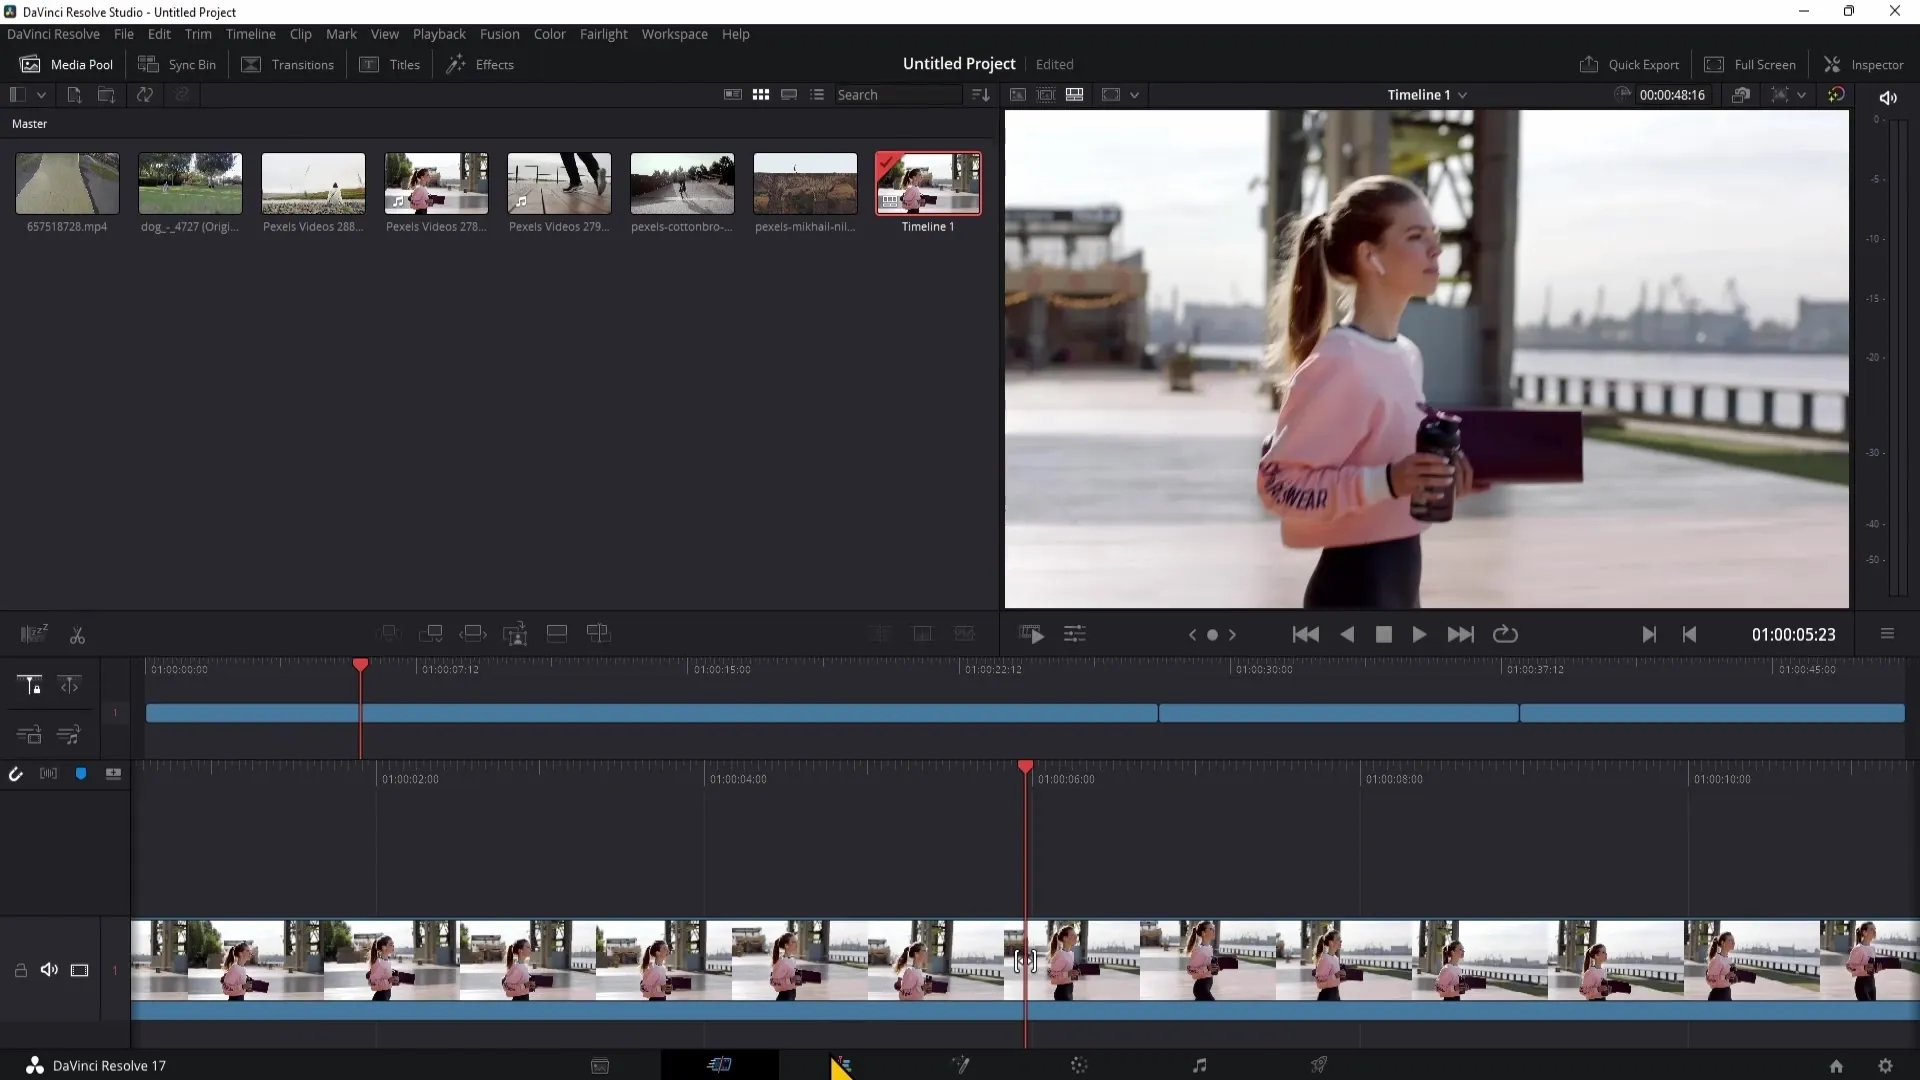The width and height of the screenshot is (1920, 1080).
Task: Click the Razor (blade) edit tool icon
Action: pyautogui.click(x=76, y=634)
